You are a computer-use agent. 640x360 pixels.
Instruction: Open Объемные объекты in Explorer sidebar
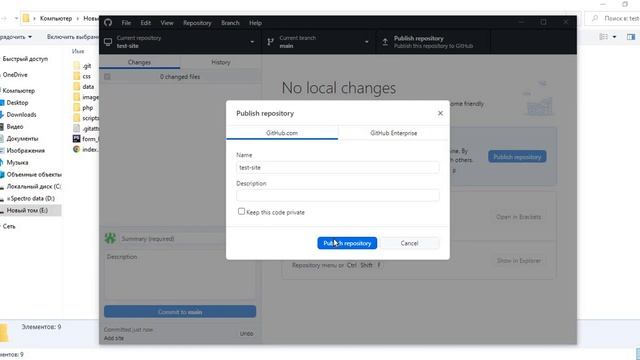coord(33,174)
